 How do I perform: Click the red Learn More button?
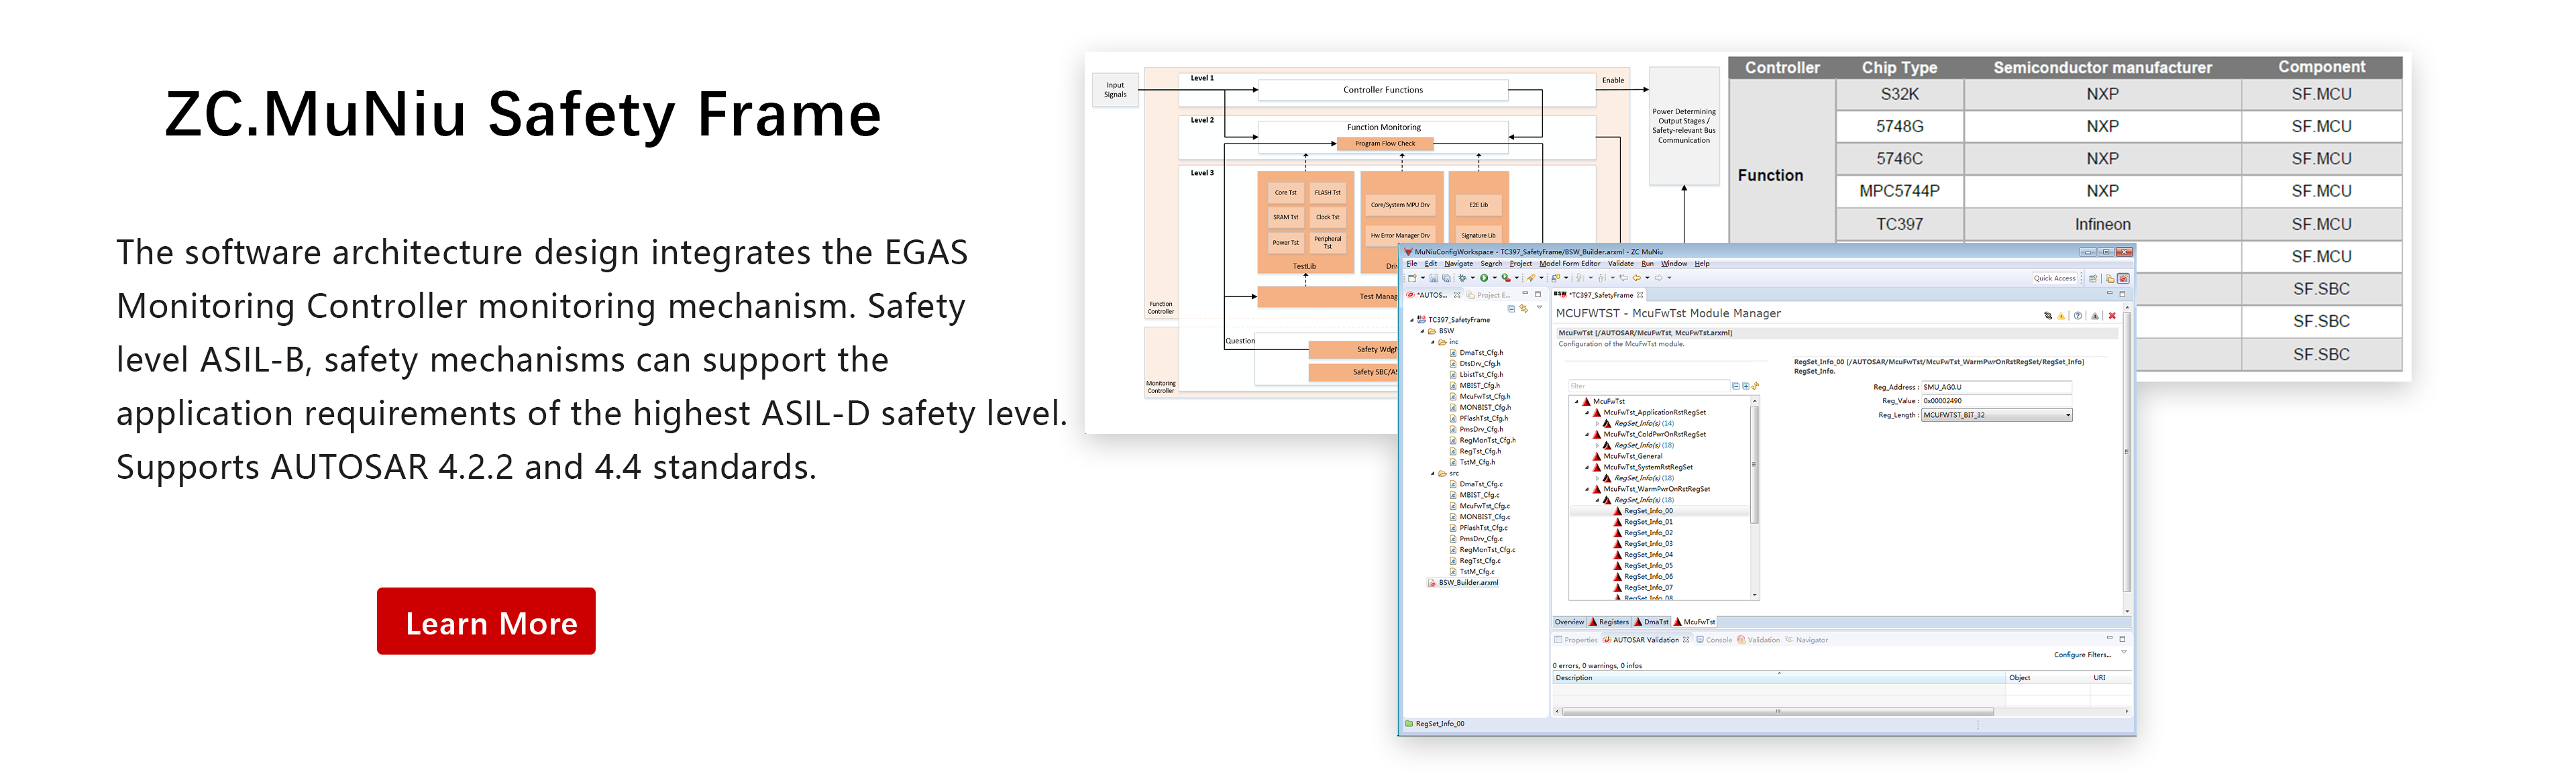click(x=486, y=621)
